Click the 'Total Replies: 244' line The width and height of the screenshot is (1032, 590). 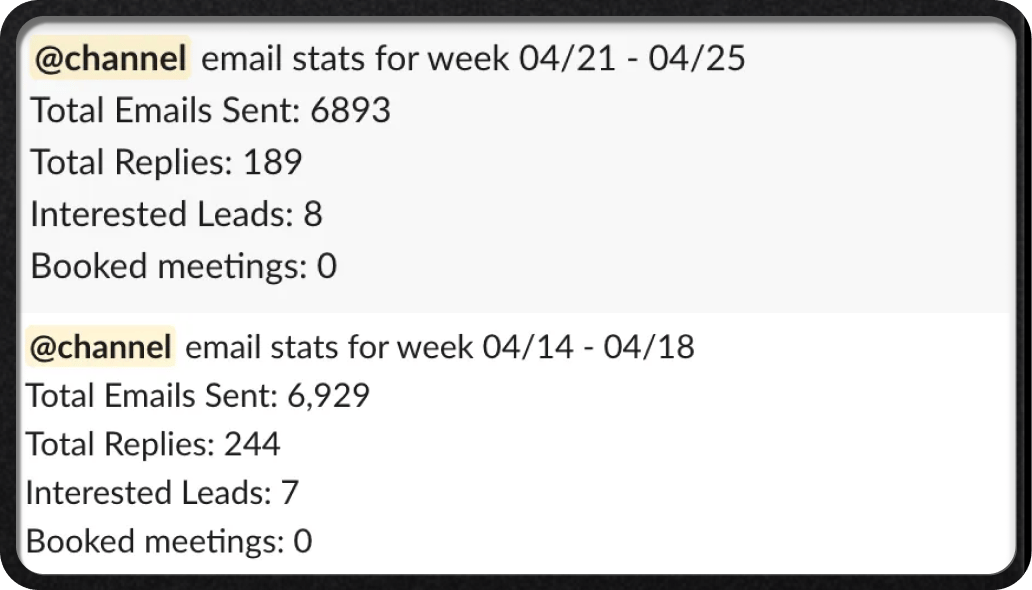click(x=153, y=444)
